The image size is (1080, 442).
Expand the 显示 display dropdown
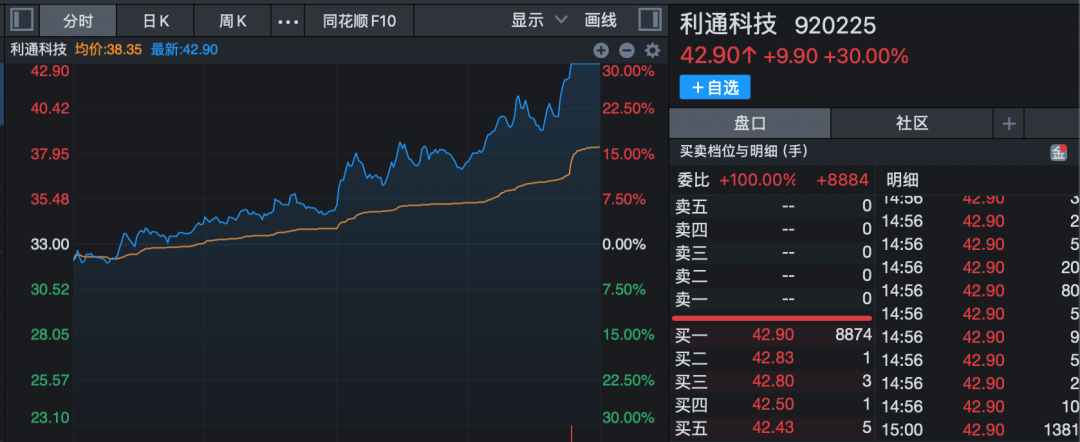(x=538, y=20)
